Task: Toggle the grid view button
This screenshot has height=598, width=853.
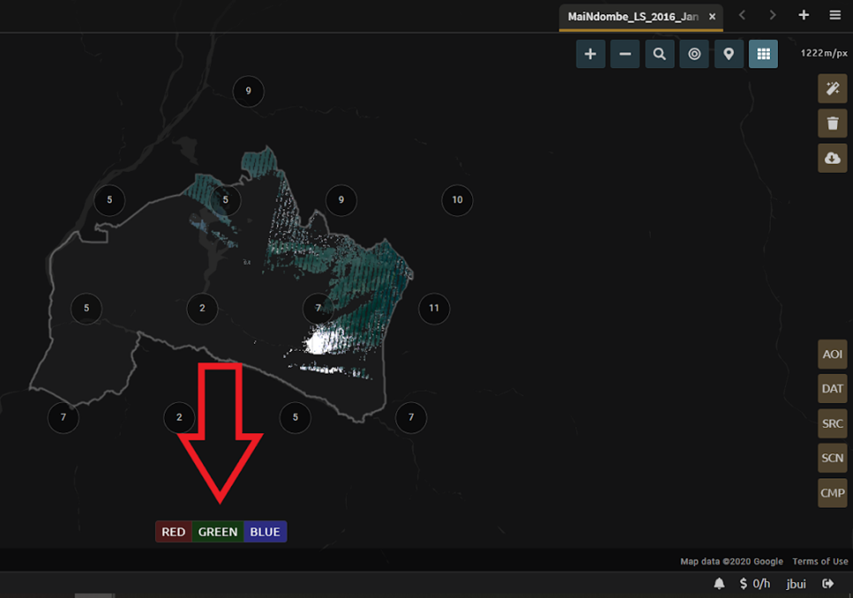Action: (x=763, y=54)
